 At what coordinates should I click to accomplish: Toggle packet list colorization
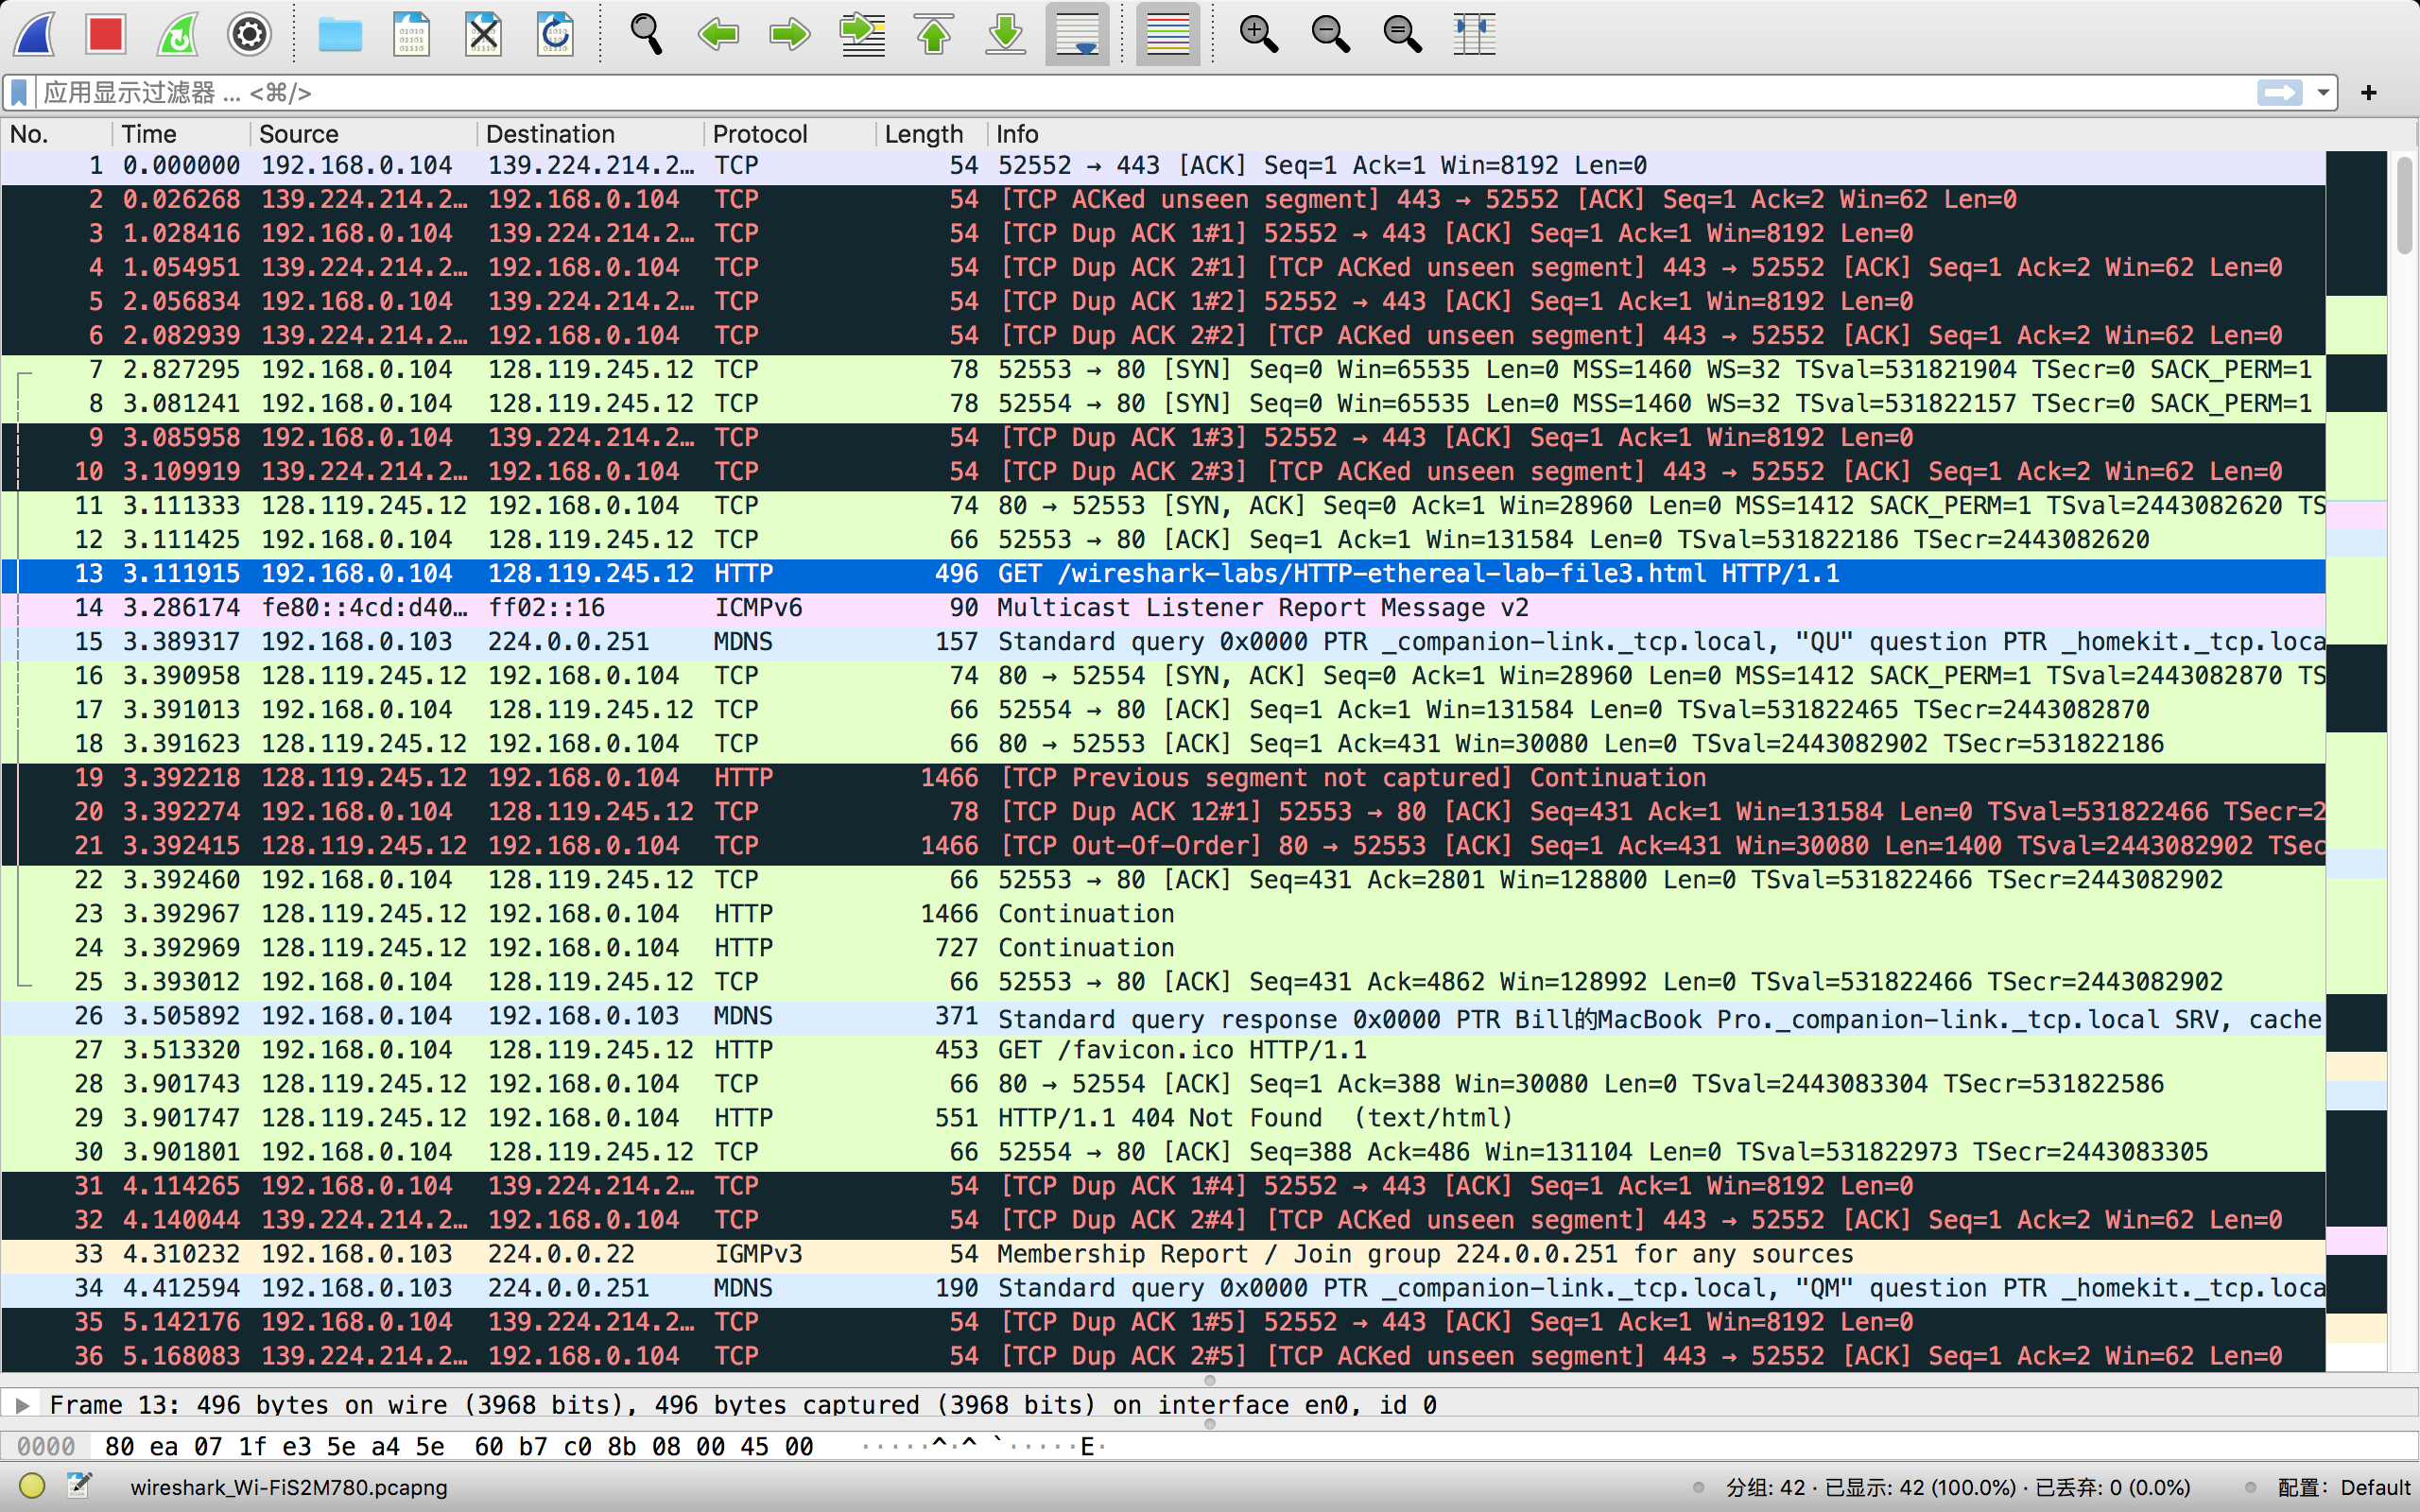click(1168, 35)
